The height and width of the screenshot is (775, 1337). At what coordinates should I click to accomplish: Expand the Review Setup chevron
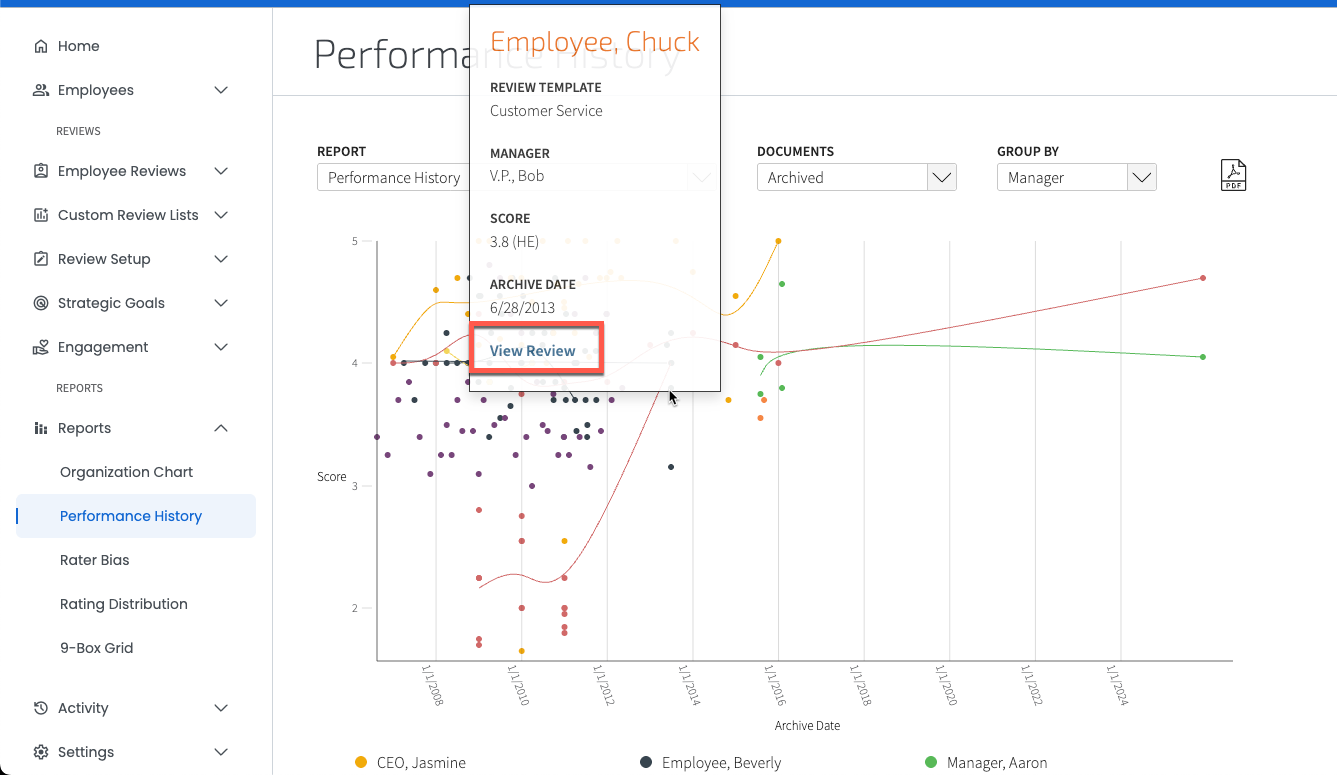click(222, 259)
